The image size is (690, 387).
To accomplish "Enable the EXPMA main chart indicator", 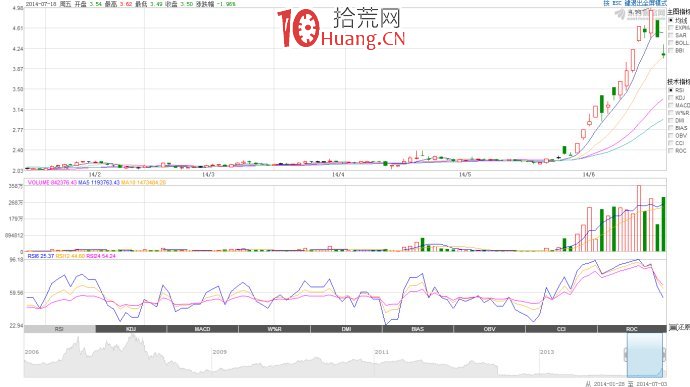I will [x=671, y=28].
